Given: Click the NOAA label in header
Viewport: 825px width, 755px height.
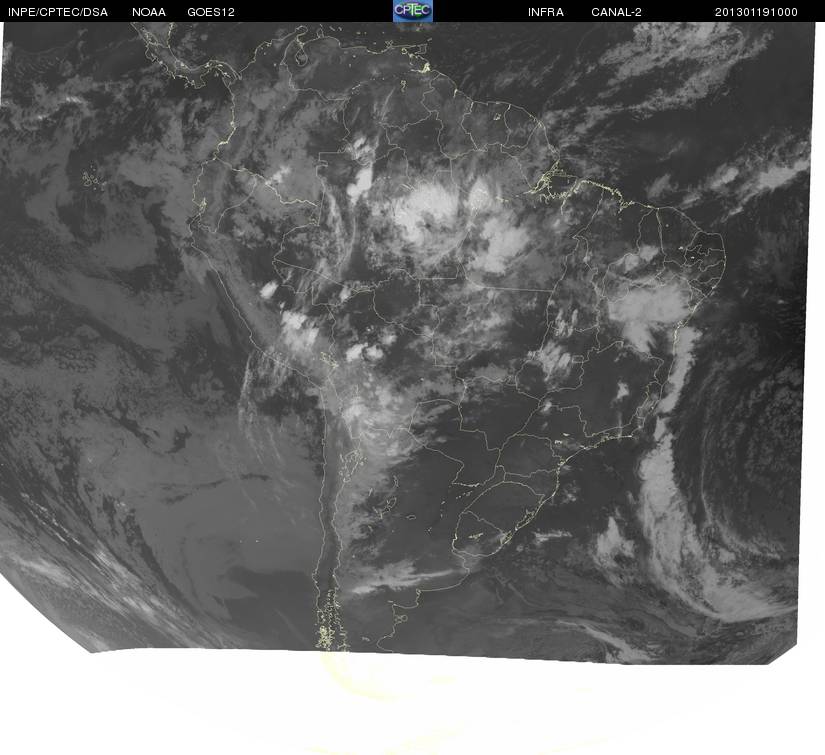Looking at the screenshot, I should (x=149, y=12).
